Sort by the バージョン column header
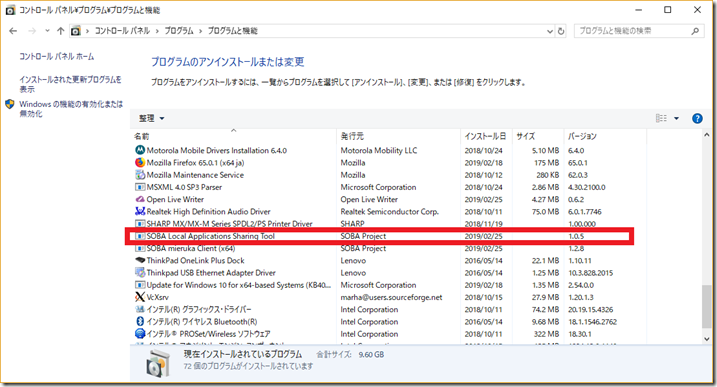The width and height of the screenshot is (717, 387). click(605, 136)
